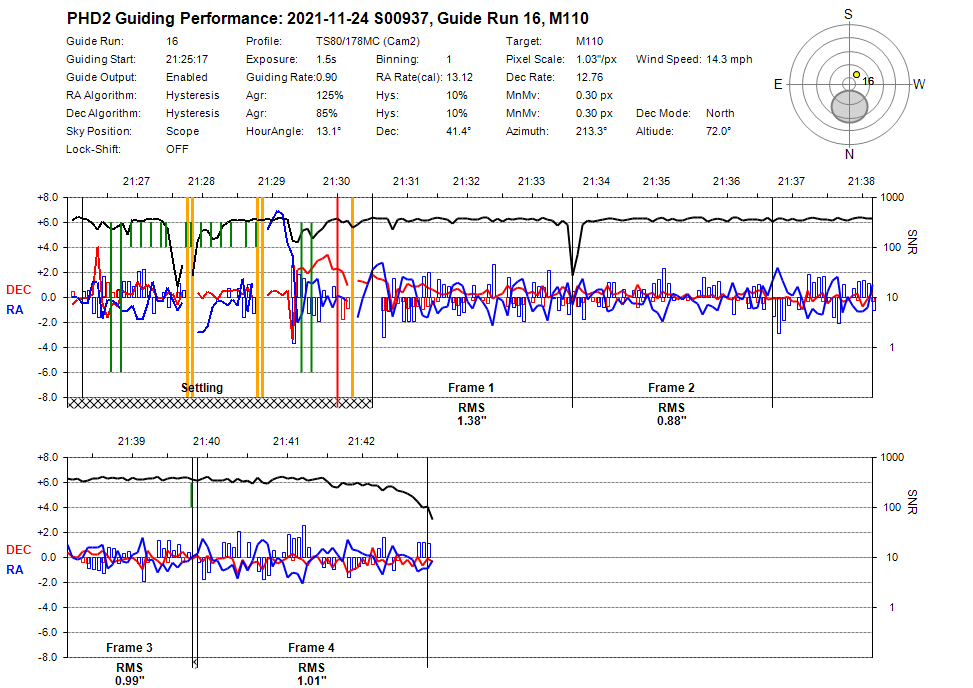This screenshot has height=688, width=973.
Task: Select the Wind Speed value 14.3 mph
Action: pyautogui.click(x=729, y=60)
